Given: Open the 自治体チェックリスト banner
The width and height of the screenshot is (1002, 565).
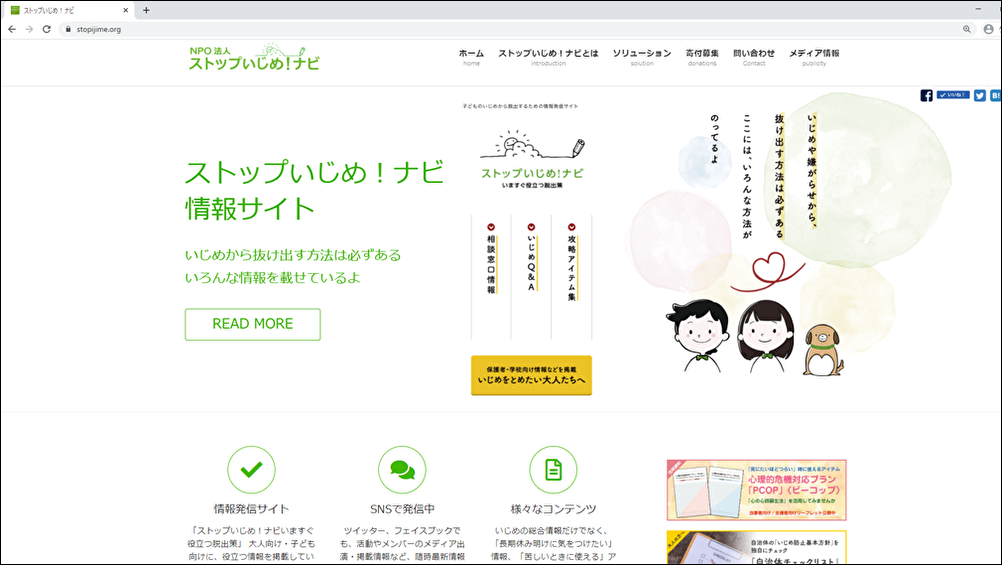Looking at the screenshot, I should (x=757, y=548).
